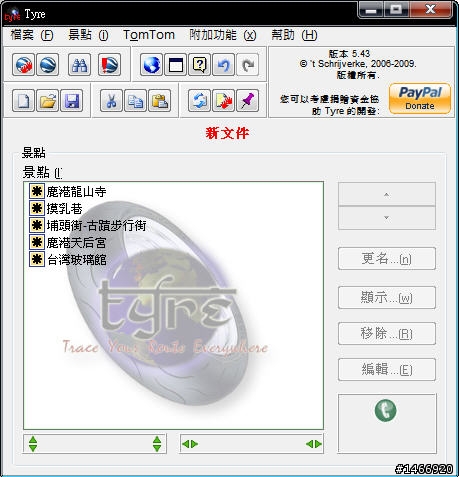Click the left green vertical arrows control
Screen dimensions: 459x477
[33, 444]
